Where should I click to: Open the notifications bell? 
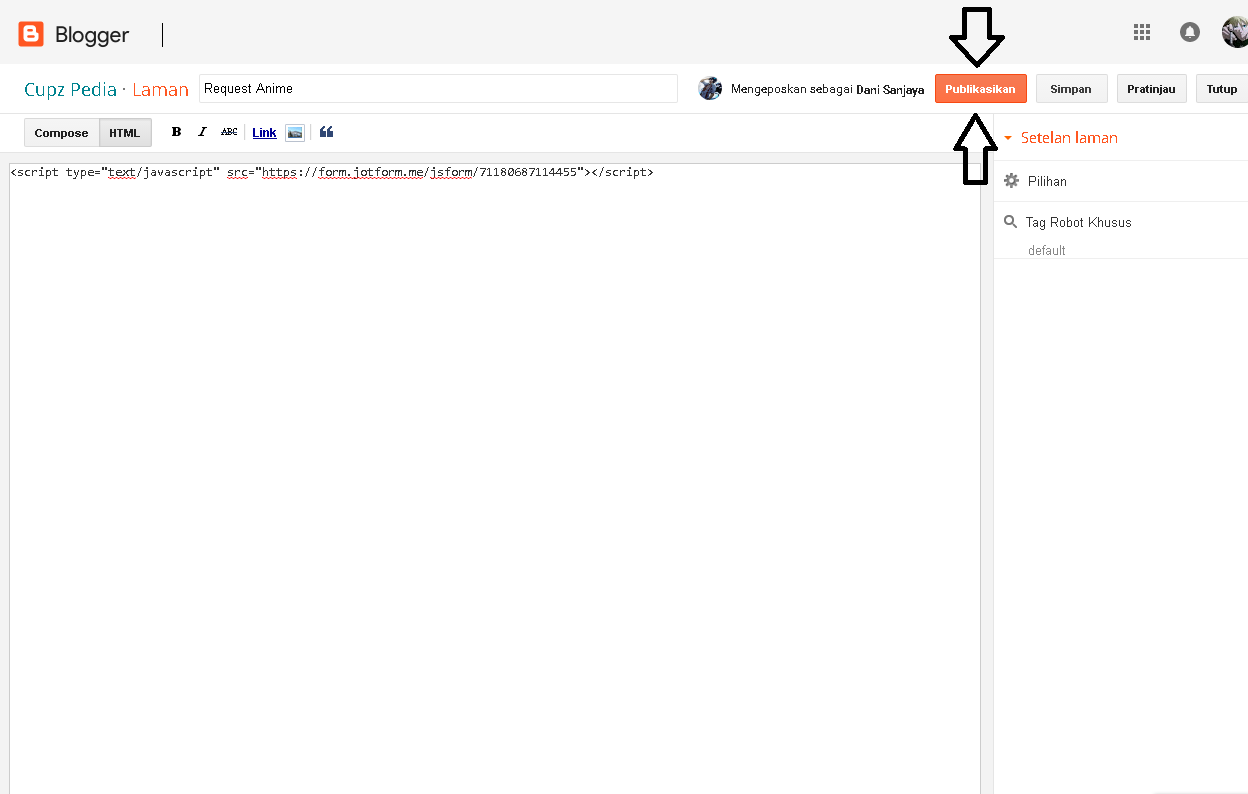(1190, 32)
